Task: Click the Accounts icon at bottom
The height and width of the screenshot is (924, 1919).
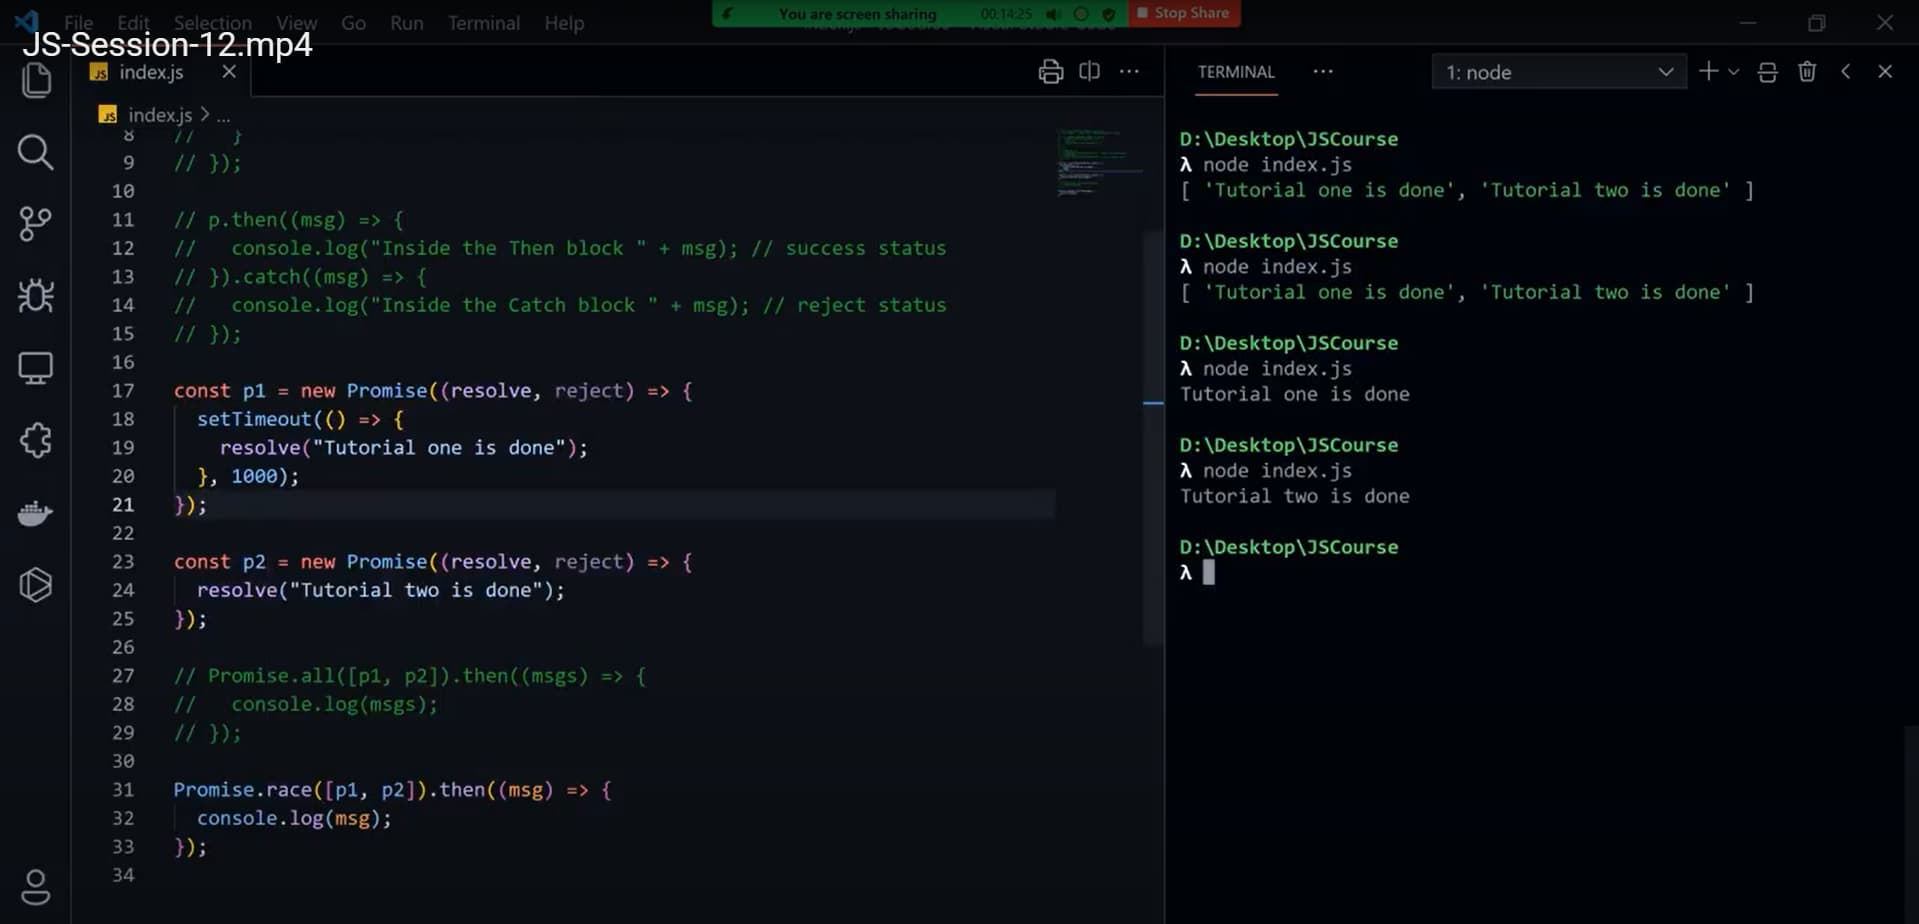Action: click(36, 886)
